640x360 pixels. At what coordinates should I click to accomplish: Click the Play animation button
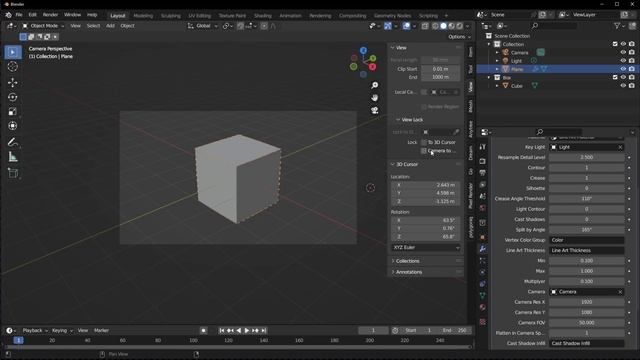[247, 330]
